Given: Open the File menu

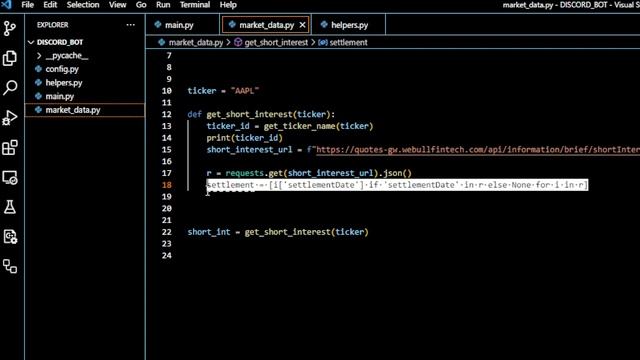Looking at the screenshot, I should [x=27, y=5].
